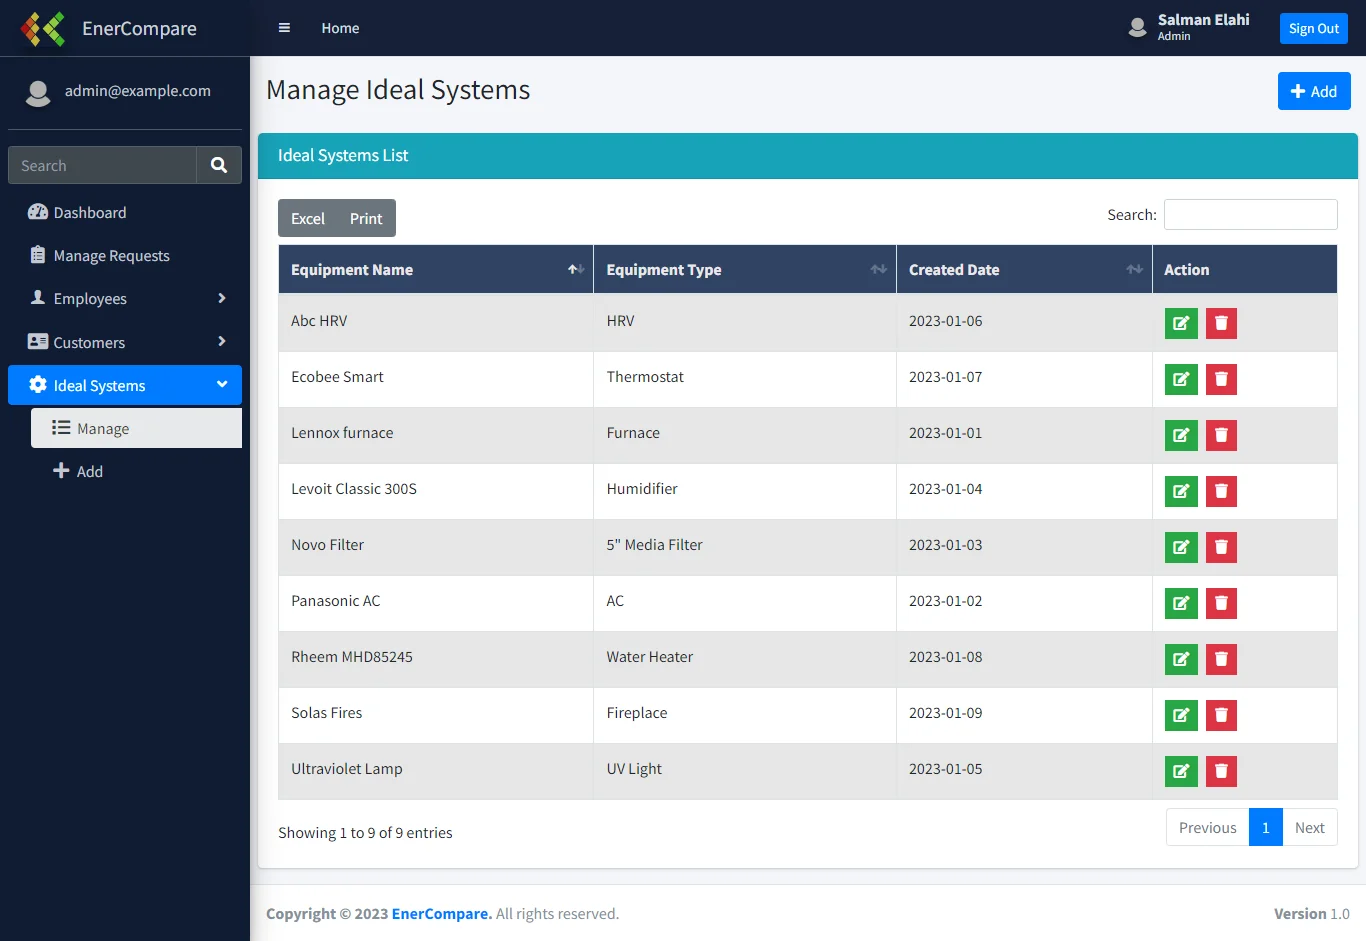Delete the Ecobee Smart row
Screen dimensions: 1366x941
pyautogui.click(x=1221, y=379)
